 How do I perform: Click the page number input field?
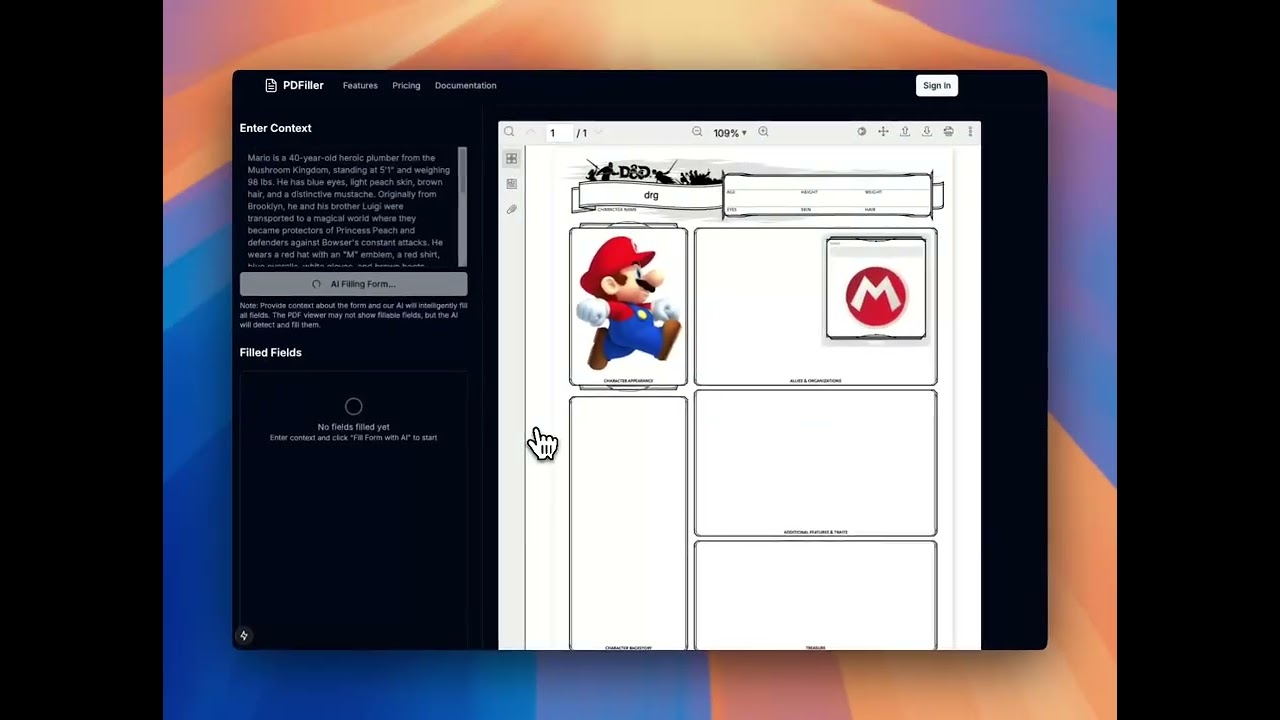point(558,133)
